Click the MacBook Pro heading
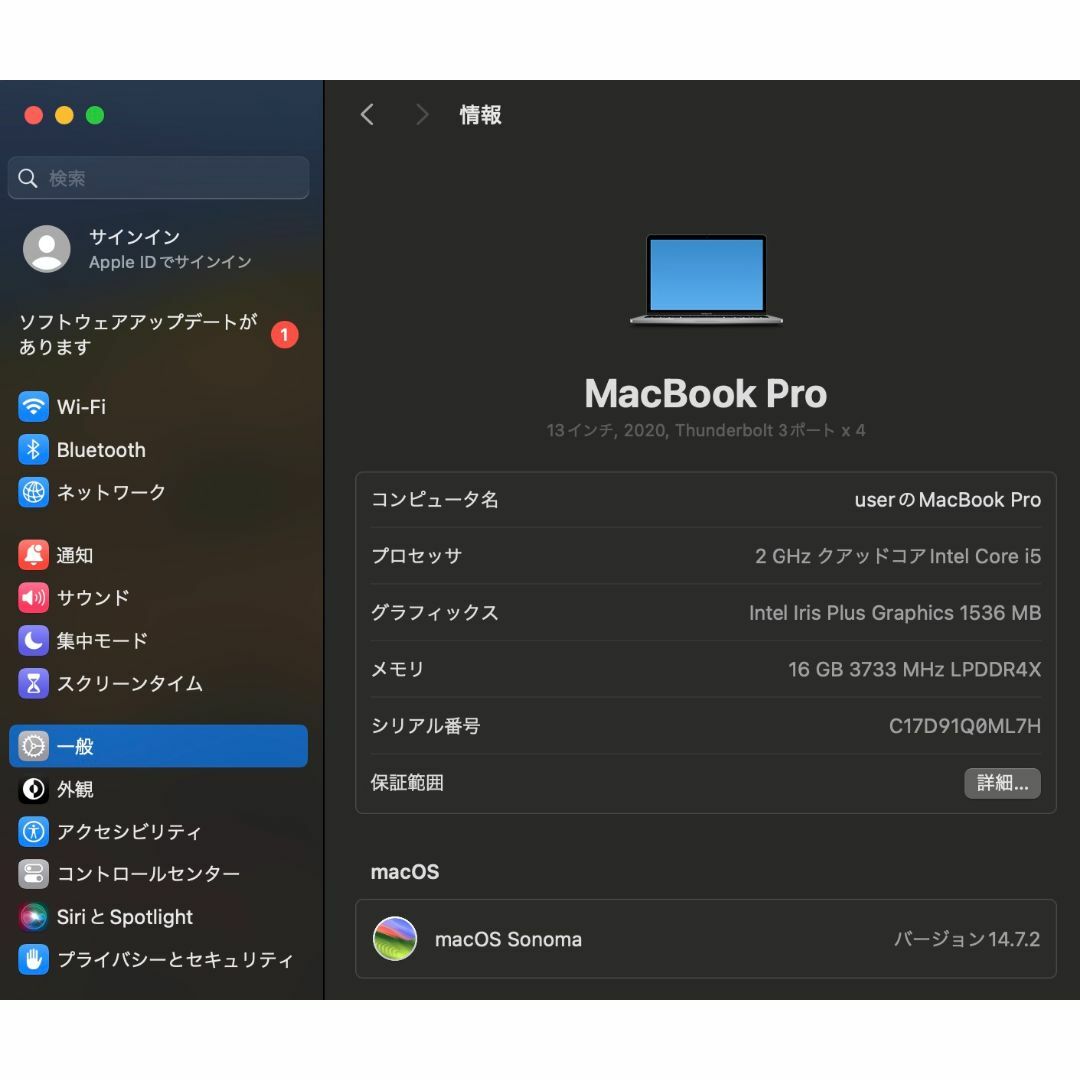This screenshot has width=1080, height=1080. [x=706, y=393]
